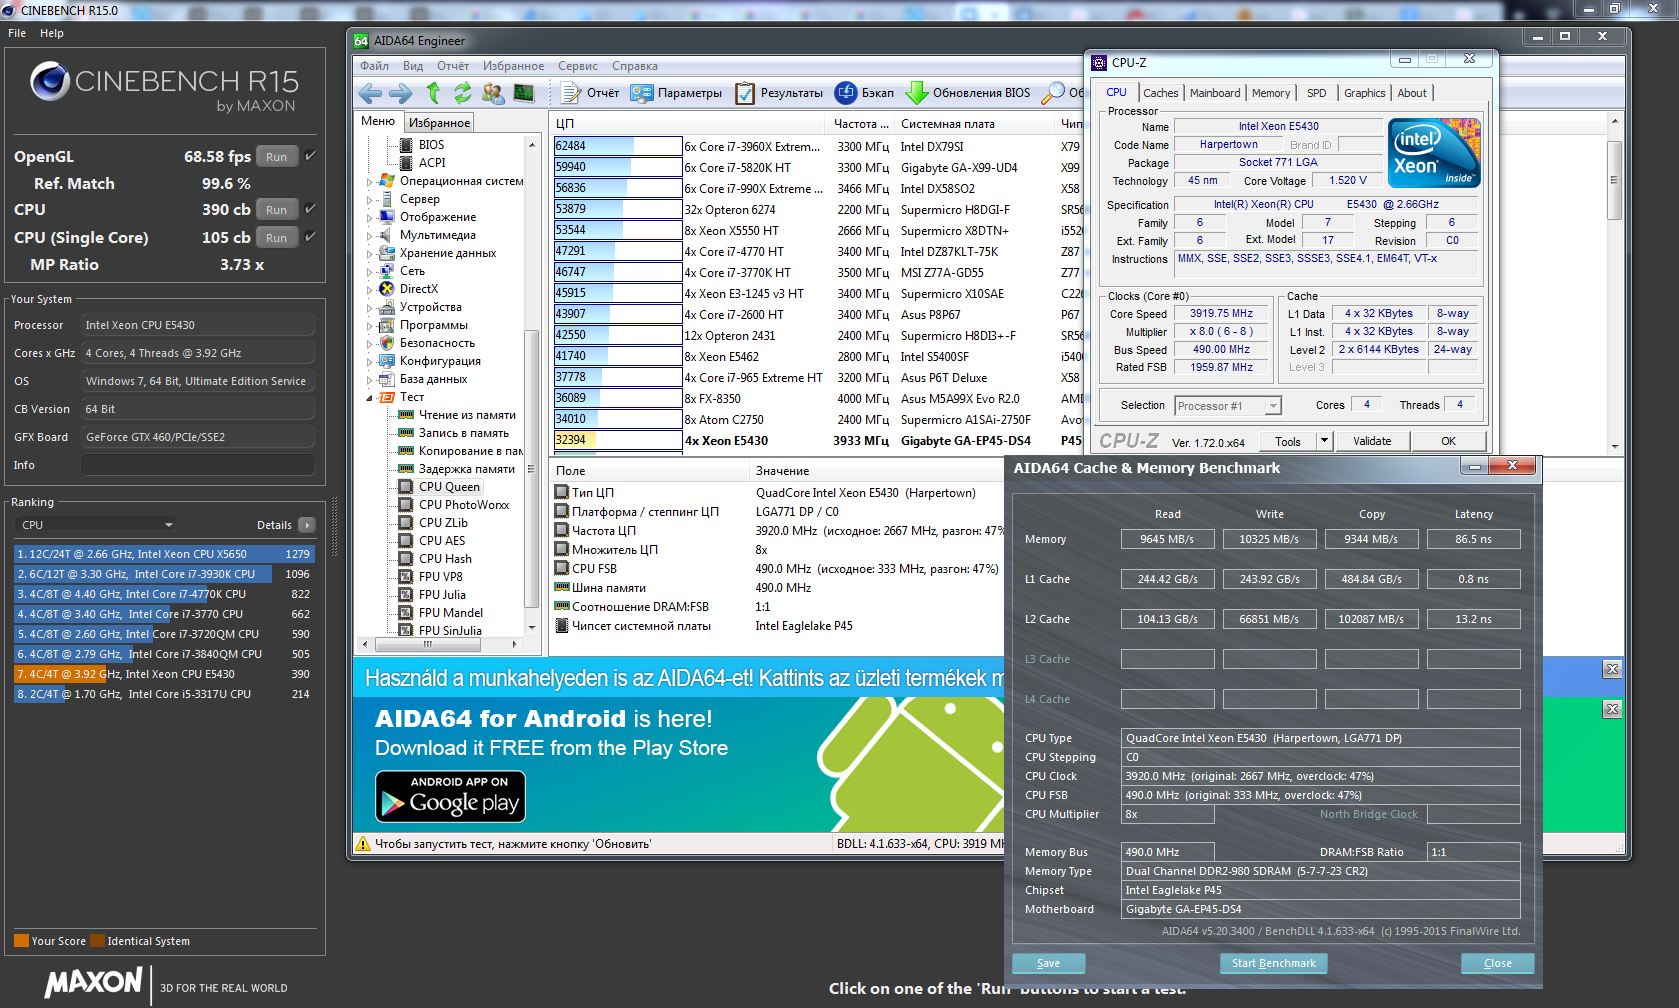Select ranking entry Intel Xeon CPU X5650
The height and width of the screenshot is (1008, 1679).
[x=164, y=554]
